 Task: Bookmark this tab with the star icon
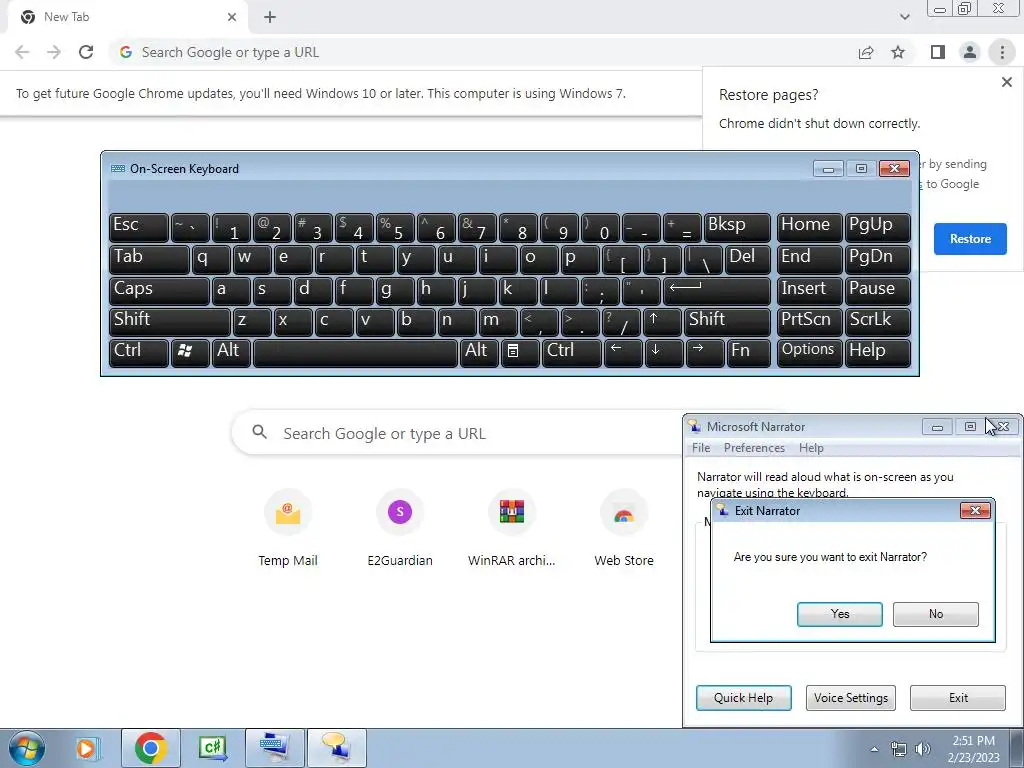click(x=898, y=52)
